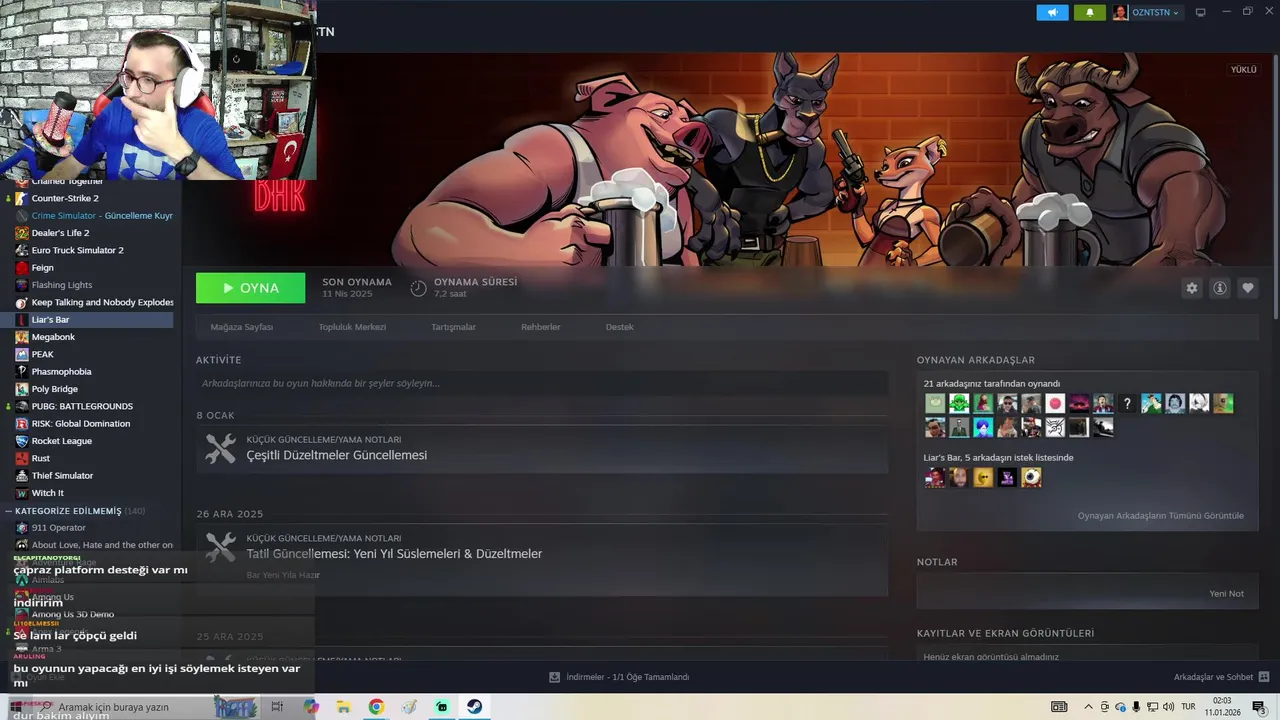Open the OZNTSTN account dropdown
This screenshot has width=1280, height=720.
[1147, 12]
